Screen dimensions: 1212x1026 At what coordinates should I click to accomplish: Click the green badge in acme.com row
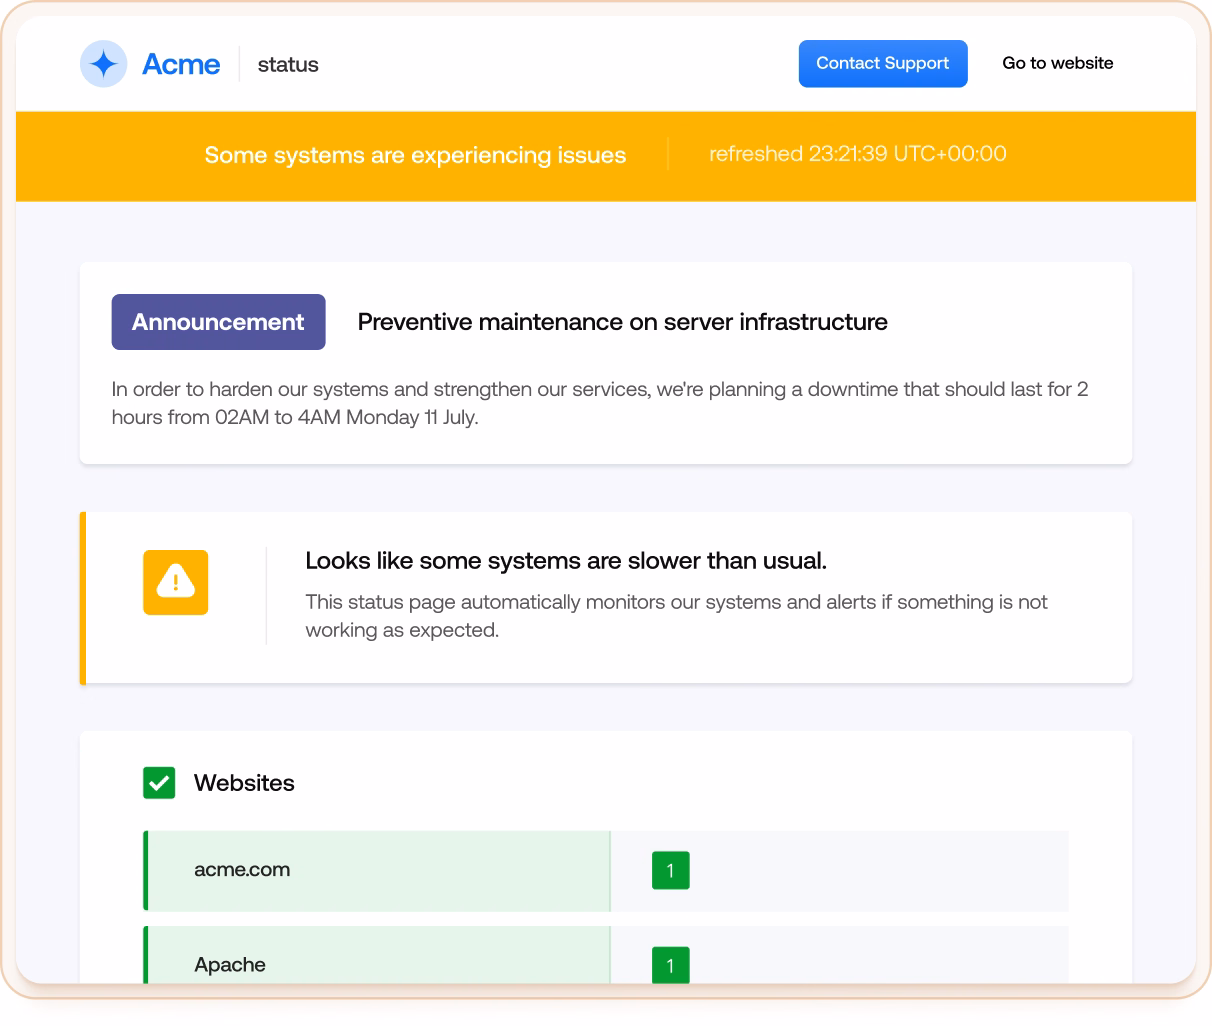[670, 871]
